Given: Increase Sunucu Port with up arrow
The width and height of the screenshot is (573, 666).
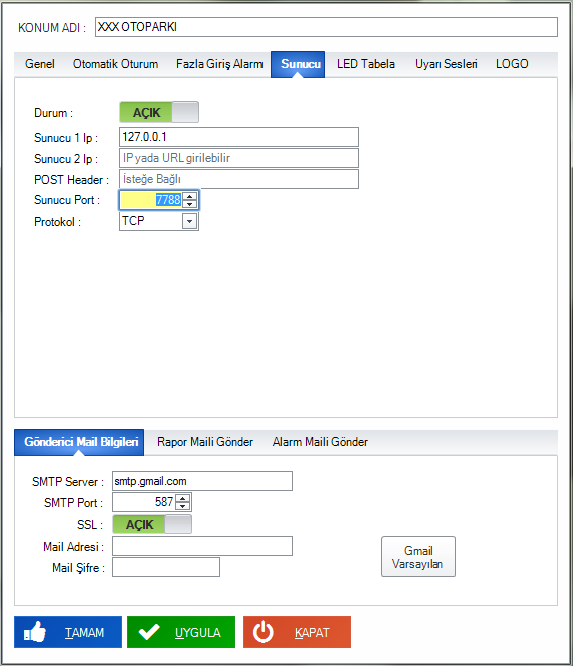Looking at the screenshot, I should pyautogui.click(x=189, y=196).
